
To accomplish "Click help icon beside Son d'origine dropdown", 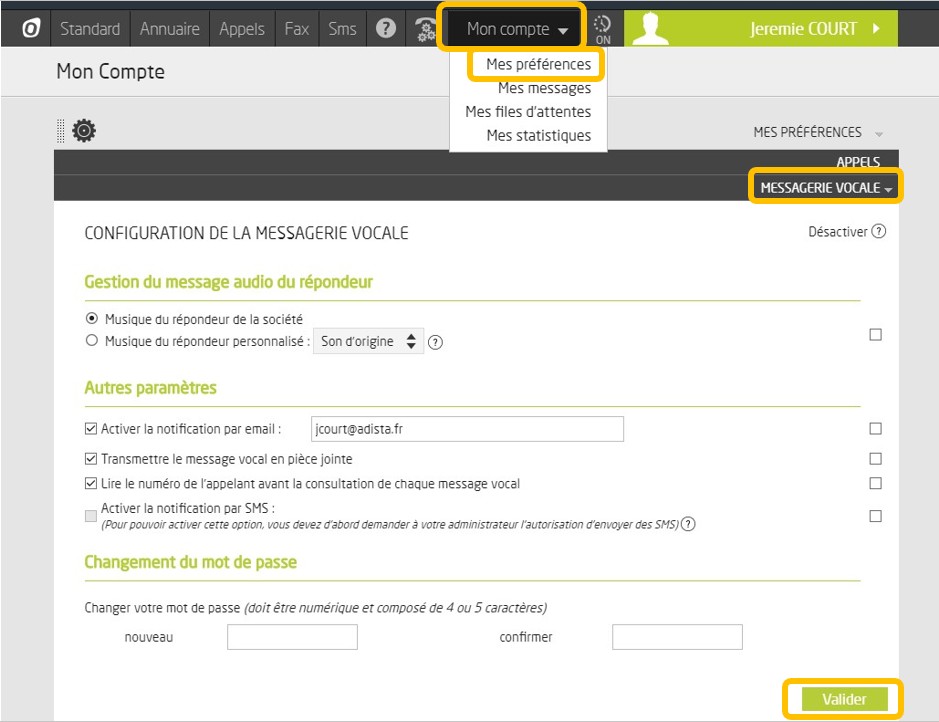I will pos(436,342).
